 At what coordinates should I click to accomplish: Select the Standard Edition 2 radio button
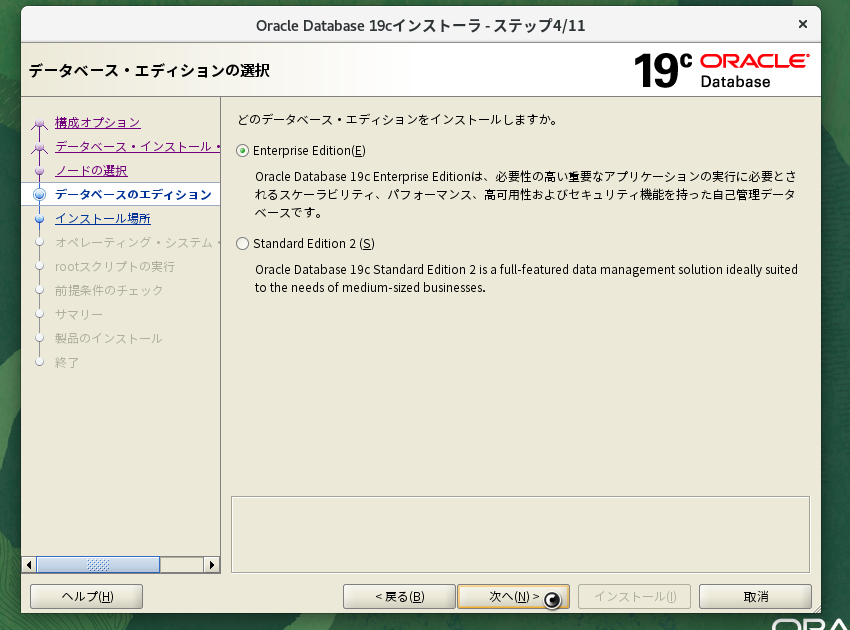point(242,243)
